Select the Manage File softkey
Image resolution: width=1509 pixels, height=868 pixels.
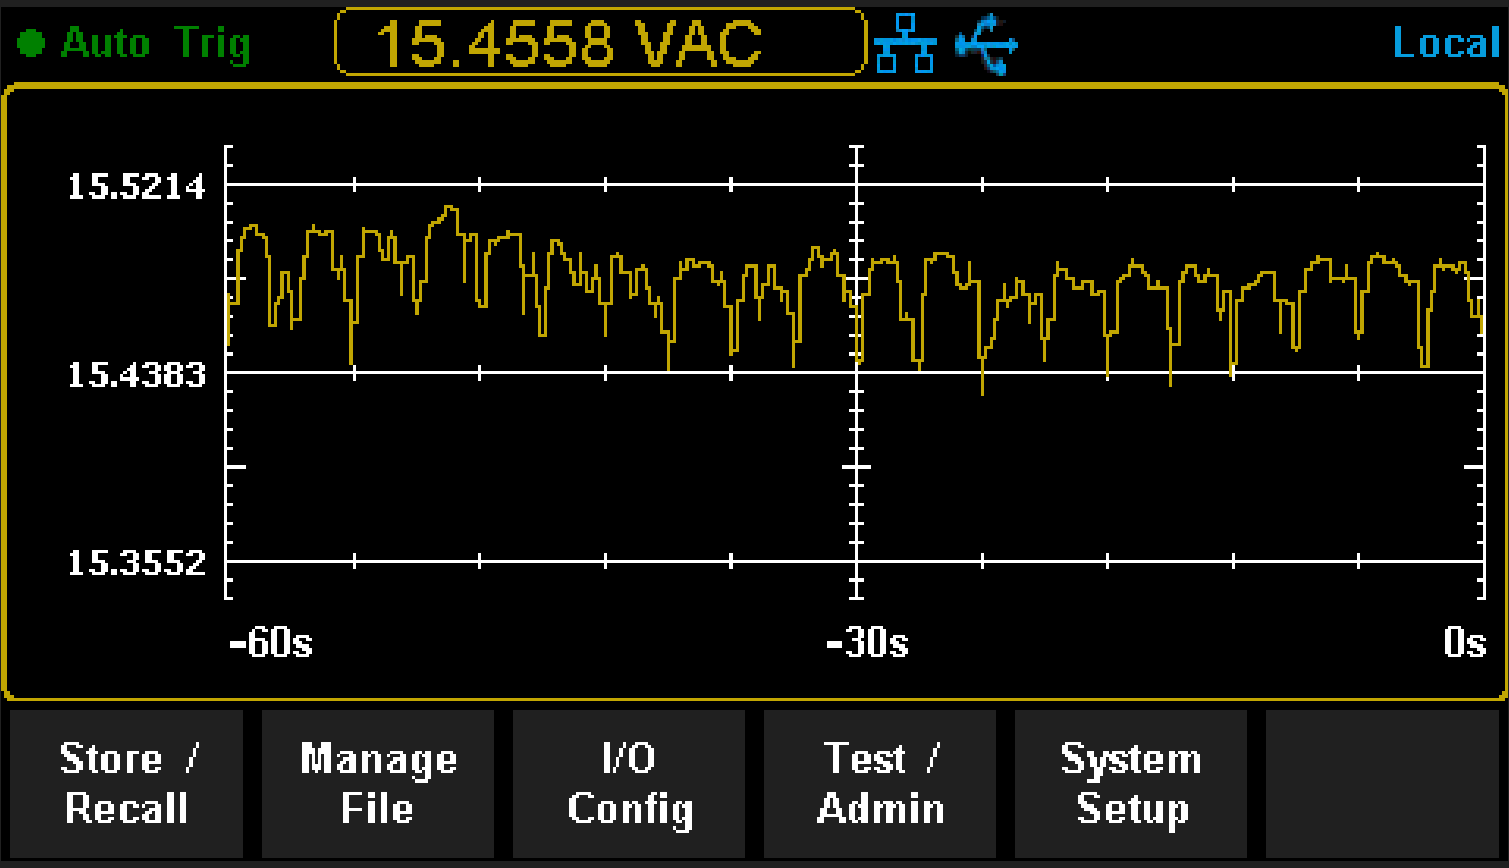pos(377,784)
